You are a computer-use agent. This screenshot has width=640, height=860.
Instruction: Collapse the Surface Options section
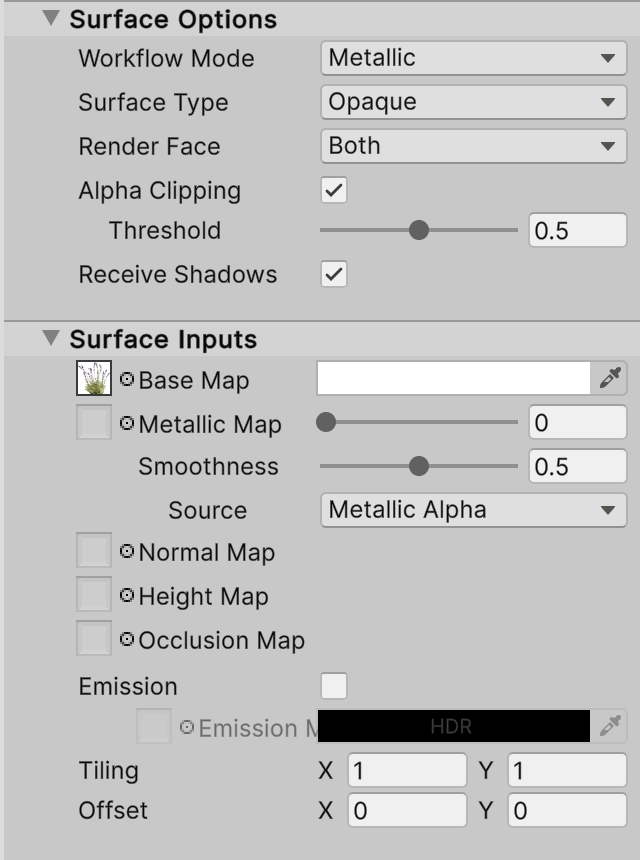pos(51,19)
